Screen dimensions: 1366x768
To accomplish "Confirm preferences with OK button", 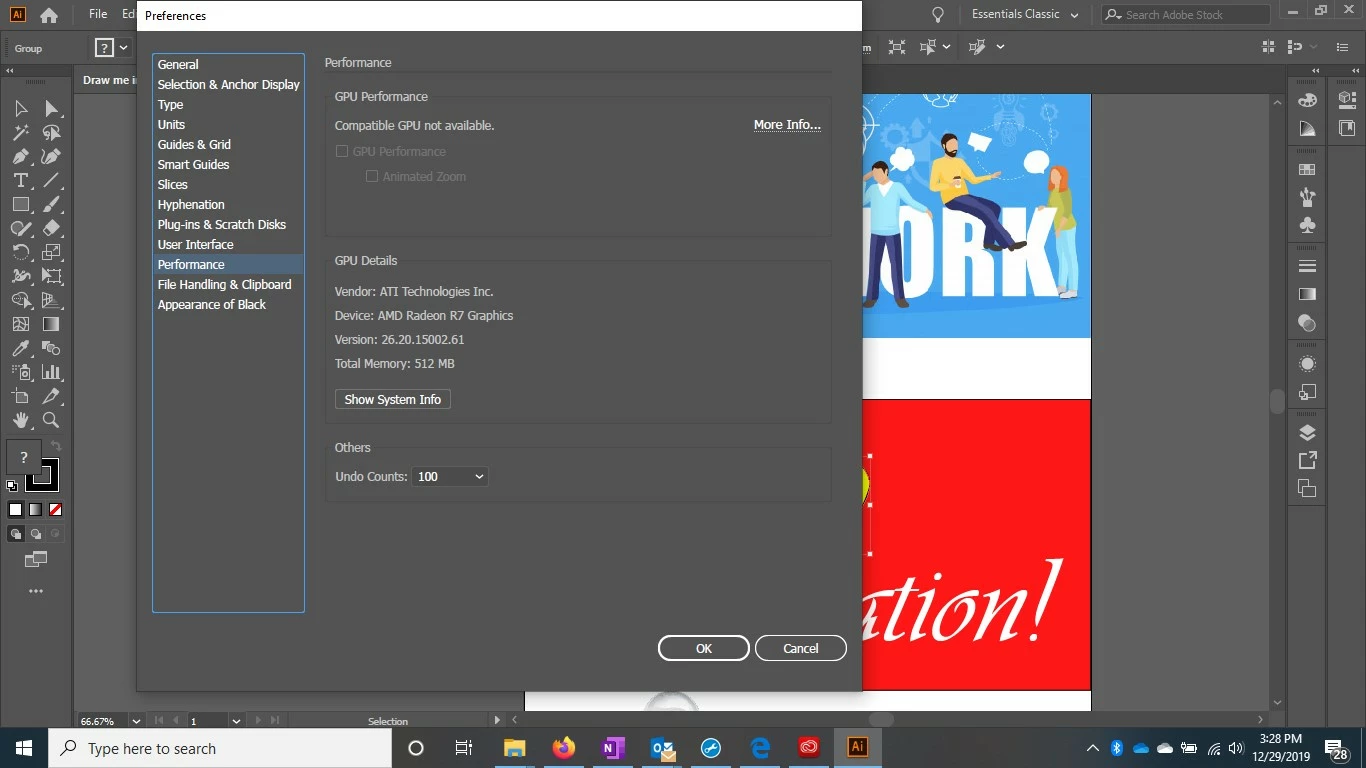I will click(x=704, y=648).
